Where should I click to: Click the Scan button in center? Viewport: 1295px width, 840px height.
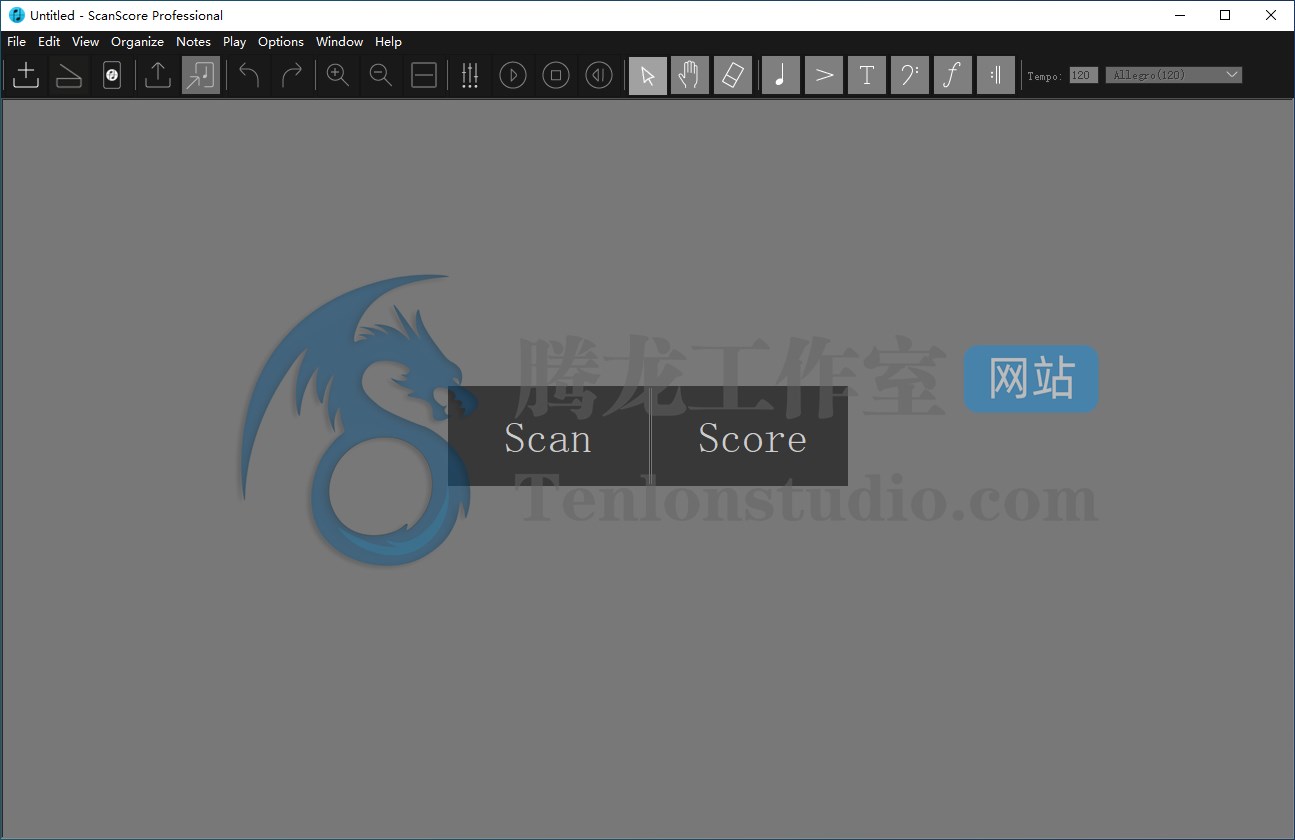point(548,437)
